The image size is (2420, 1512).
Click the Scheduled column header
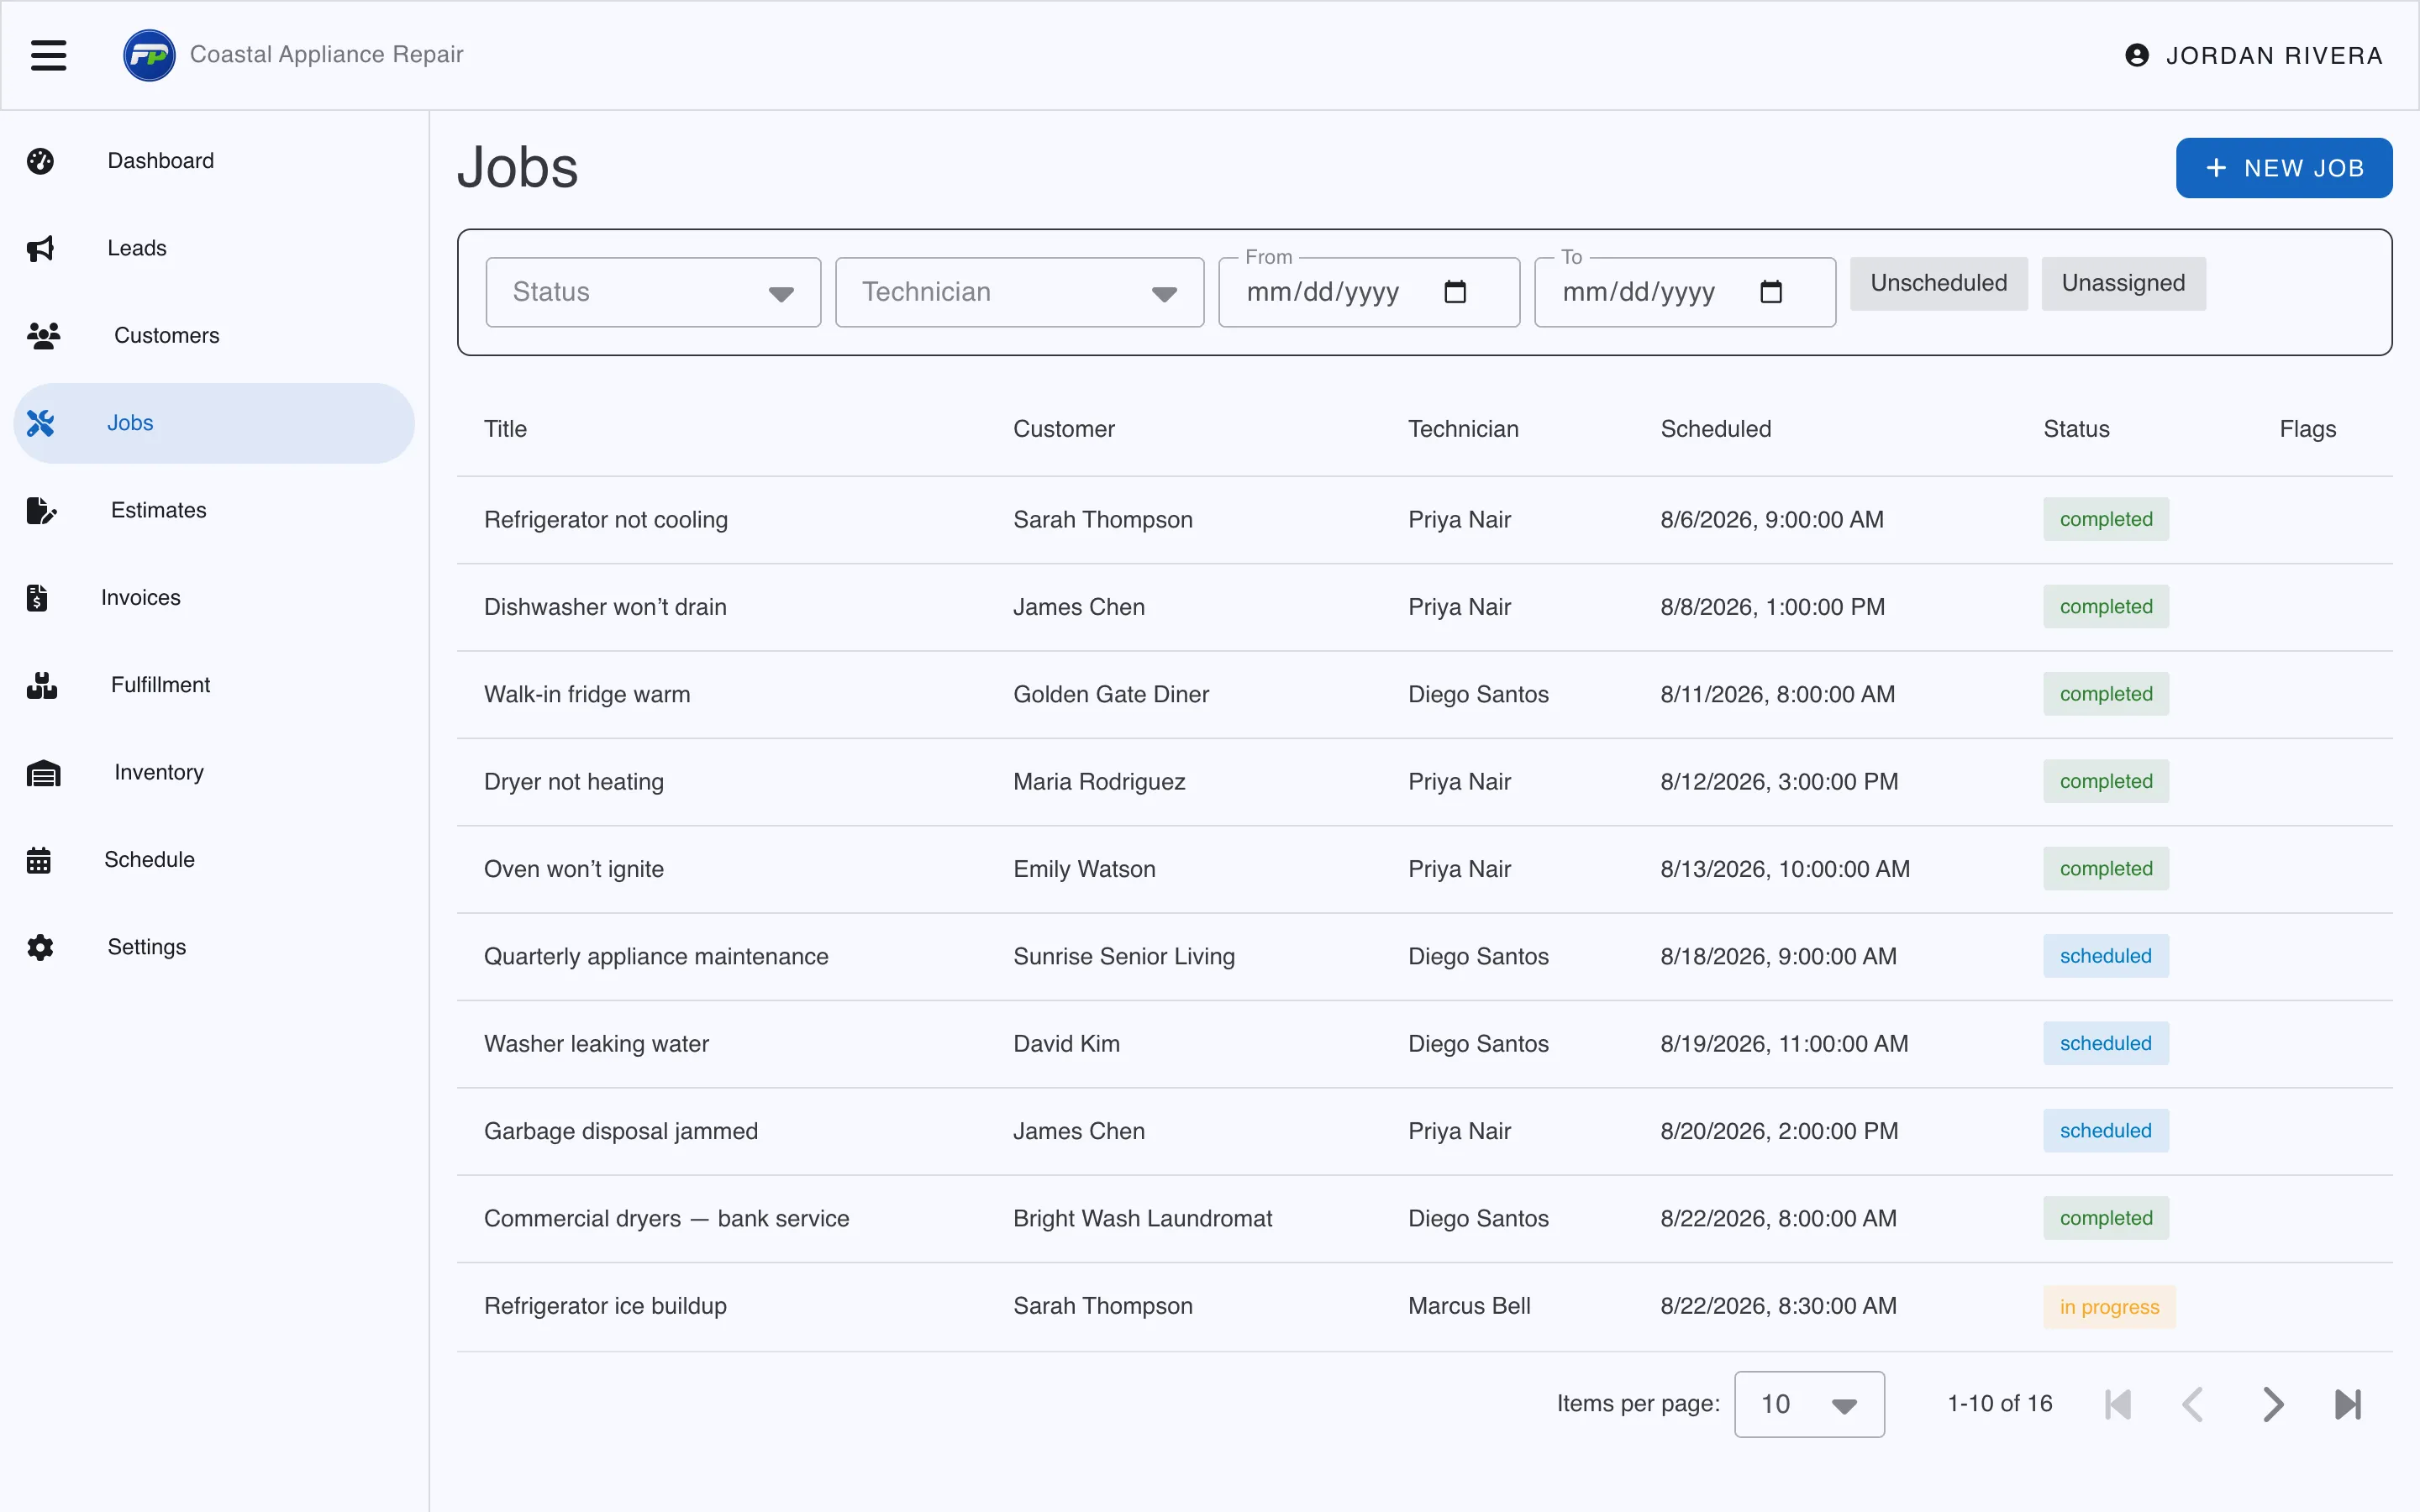(1716, 429)
